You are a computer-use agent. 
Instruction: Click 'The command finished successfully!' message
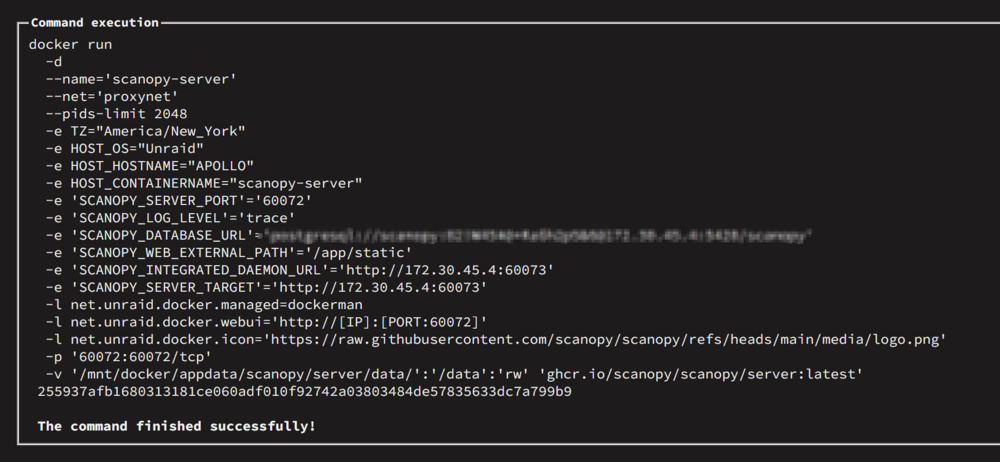177,426
